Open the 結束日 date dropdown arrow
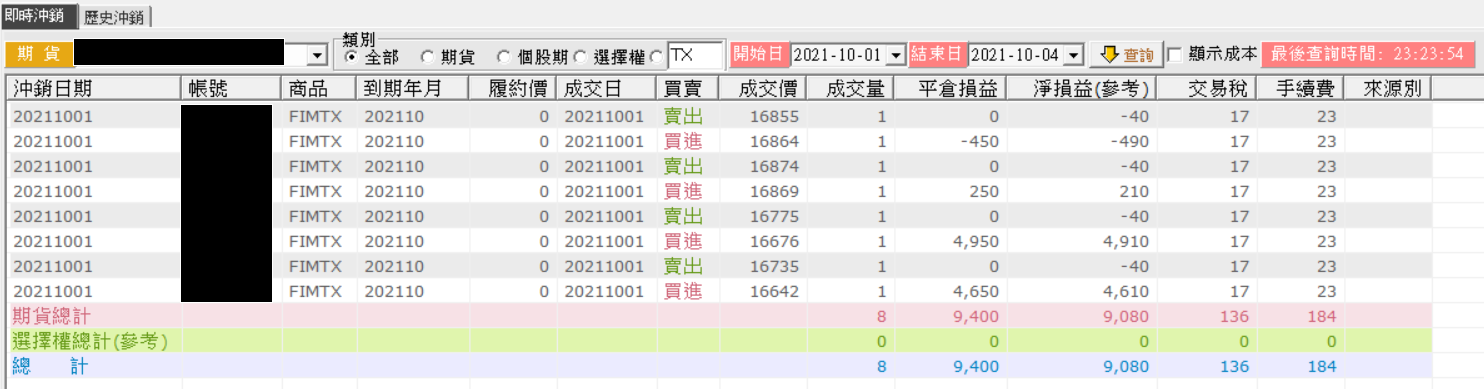Viewport: 1484px width, 389px height. point(1074,54)
